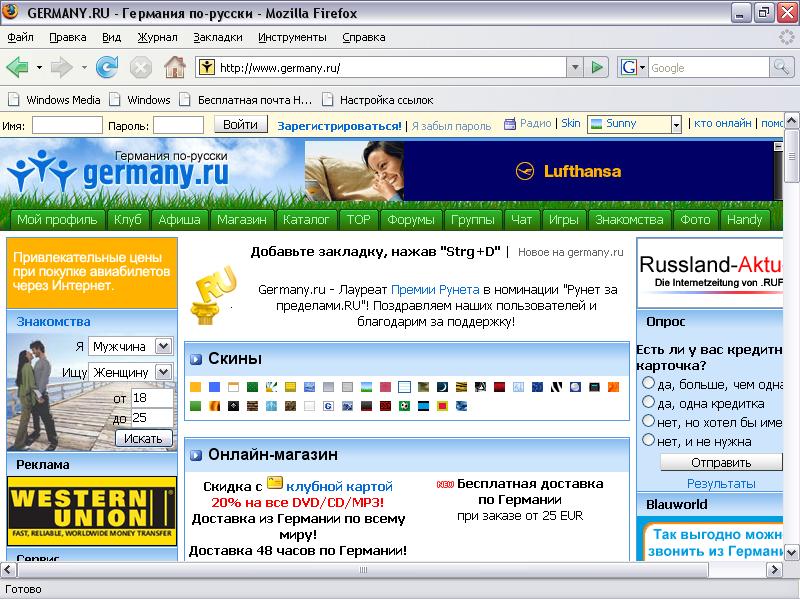Open the Журнал menu
Viewport: 800px width, 600px height.
157,37
